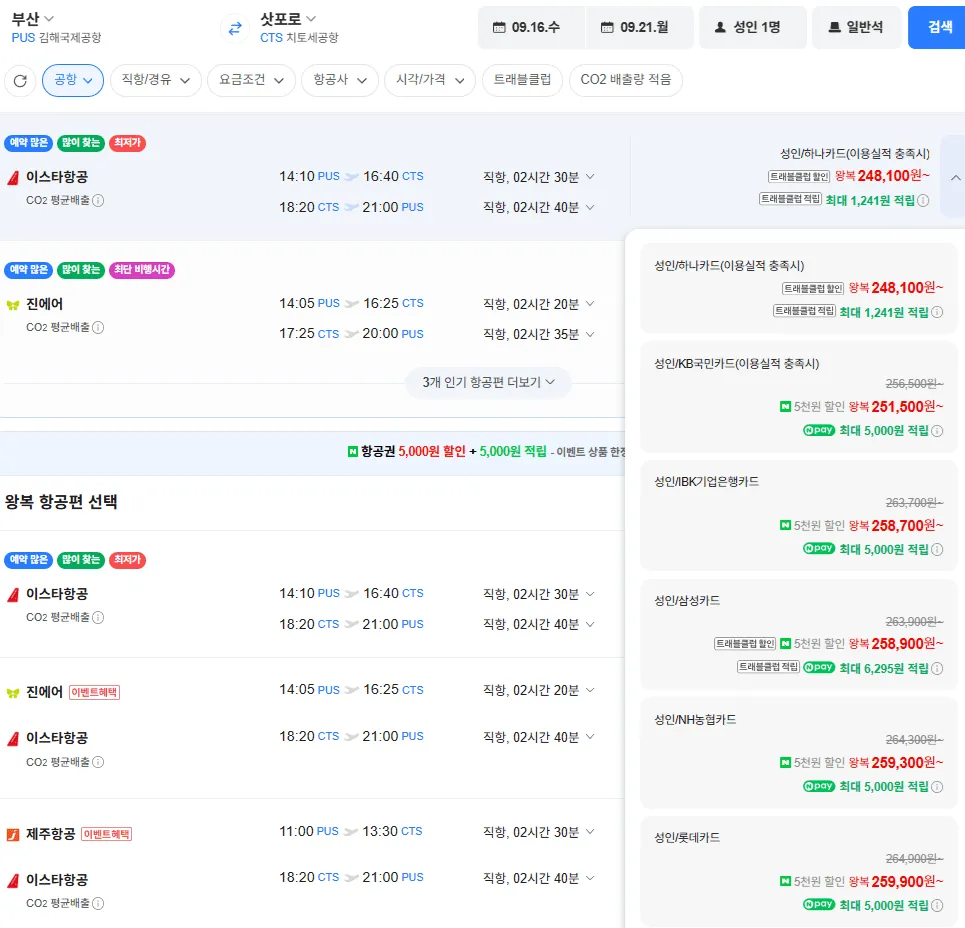Viewport: 965px width, 928px height.
Task: Click 제주항공 logo icon
Action: [x=13, y=834]
